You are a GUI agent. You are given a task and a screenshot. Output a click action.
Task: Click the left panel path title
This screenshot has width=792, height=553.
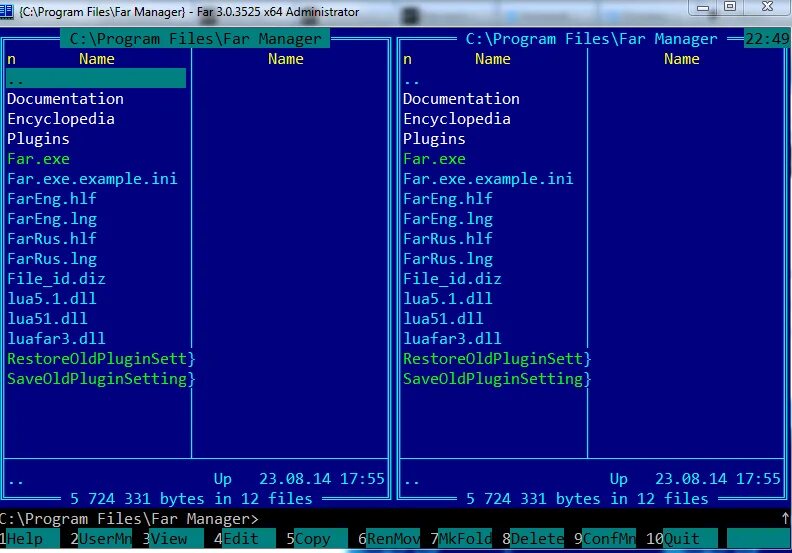[195, 38]
